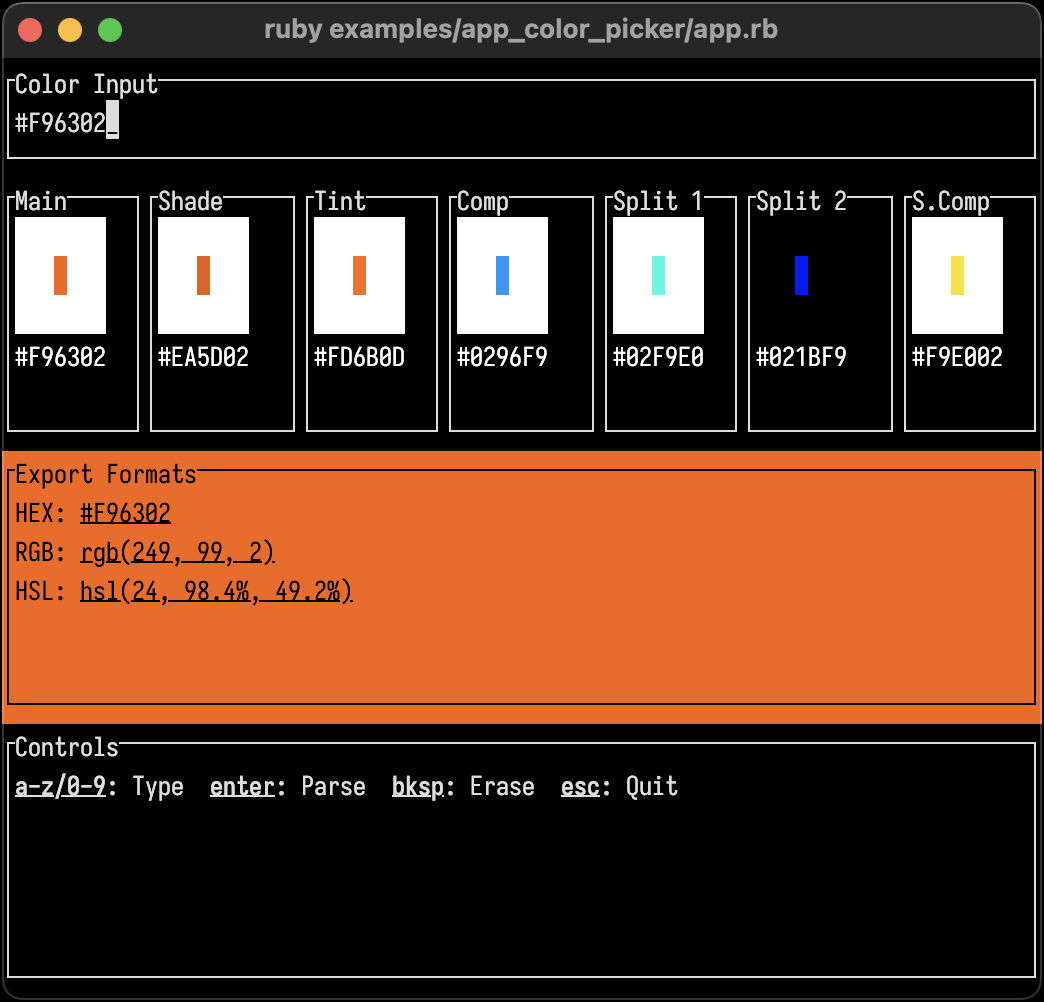Select the Main color swatch
This screenshot has height=1002, width=1044.
pos(61,275)
